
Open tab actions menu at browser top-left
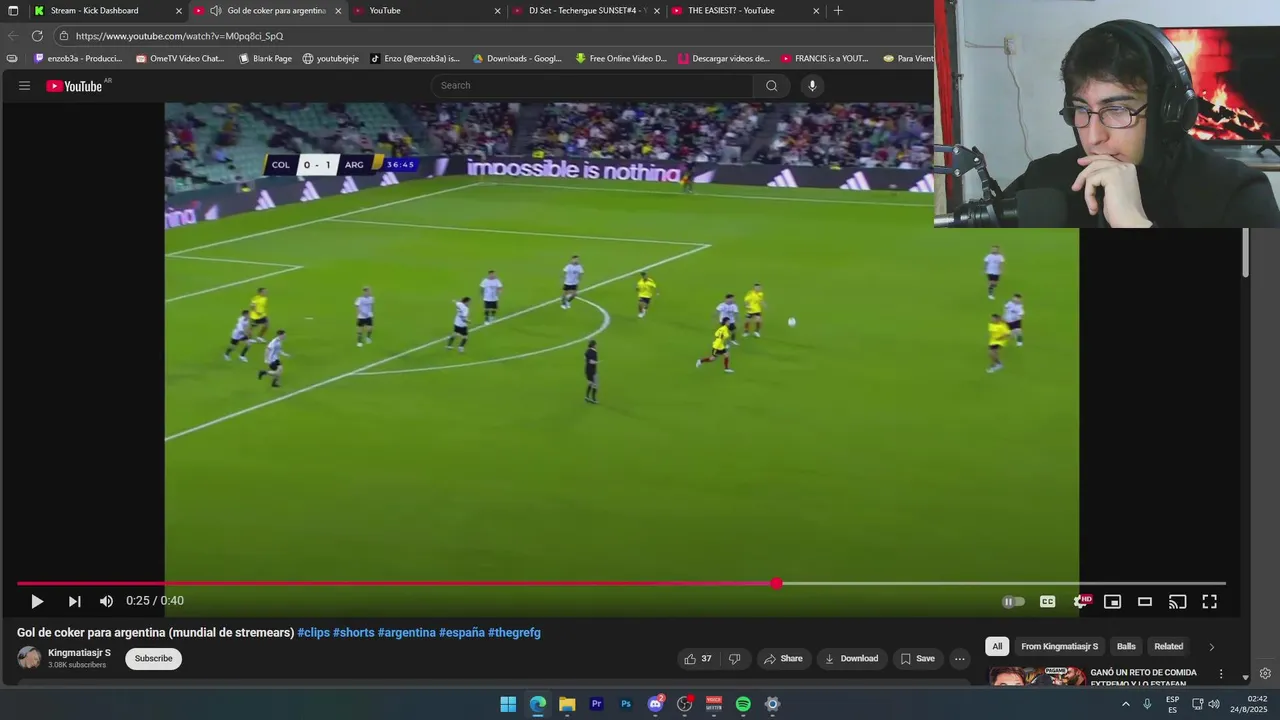click(x=13, y=11)
